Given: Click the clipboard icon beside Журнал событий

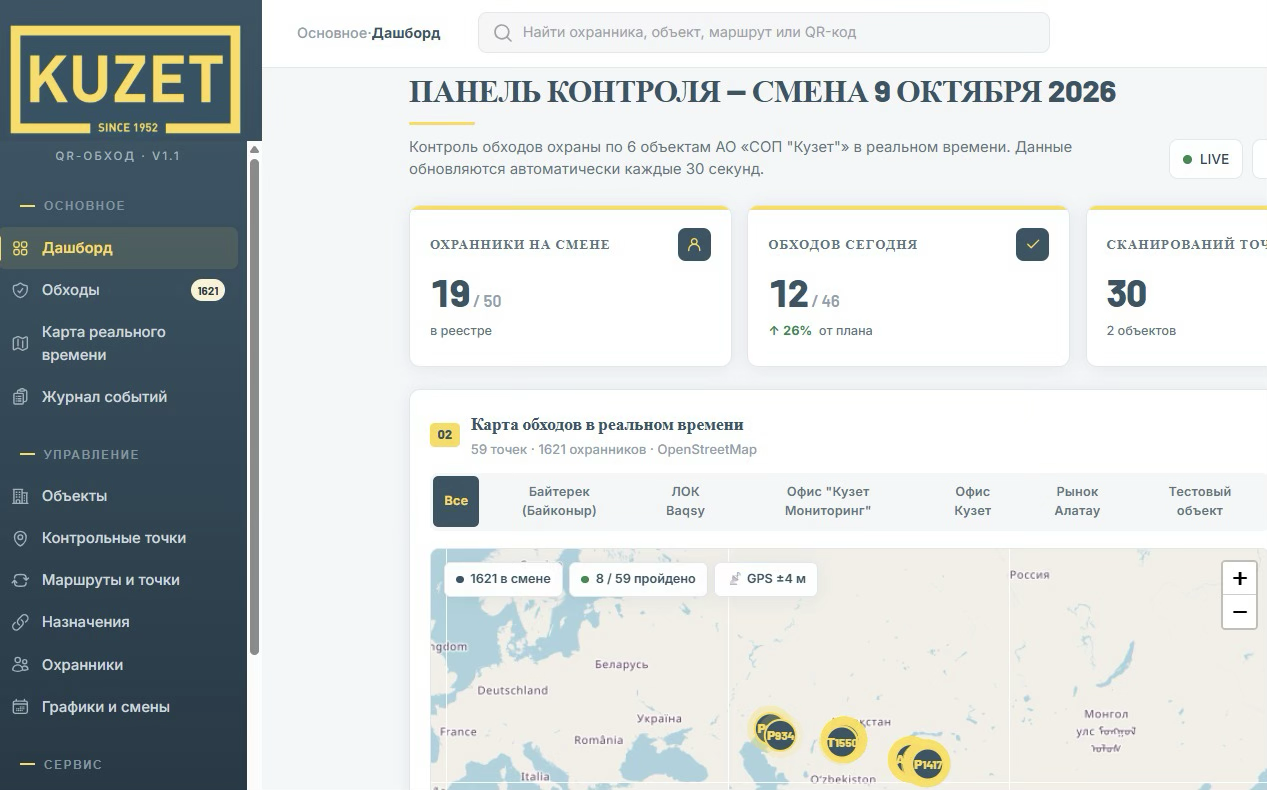Looking at the screenshot, I should [20, 397].
